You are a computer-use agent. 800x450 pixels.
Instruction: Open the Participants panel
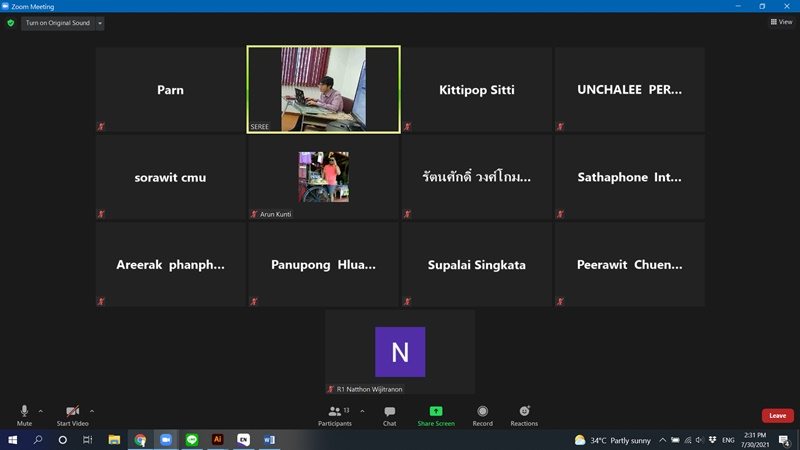(x=335, y=415)
